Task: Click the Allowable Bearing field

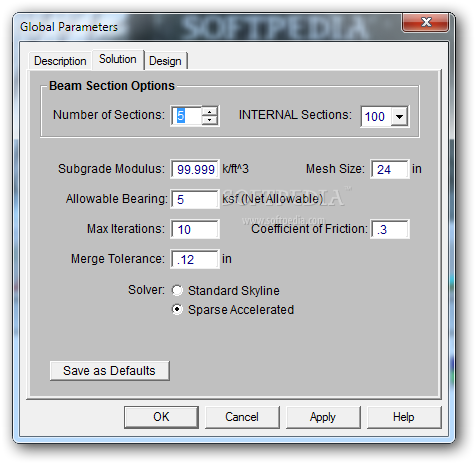Action: (x=195, y=199)
